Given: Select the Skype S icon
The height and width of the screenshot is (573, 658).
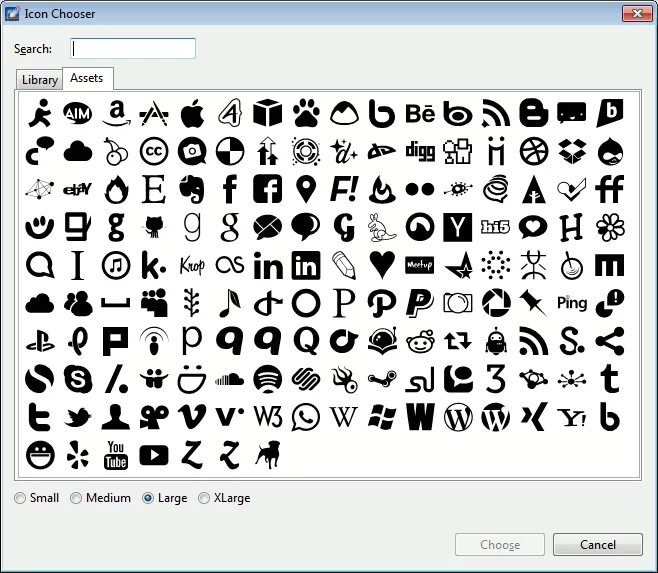Looking at the screenshot, I should click(78, 379).
